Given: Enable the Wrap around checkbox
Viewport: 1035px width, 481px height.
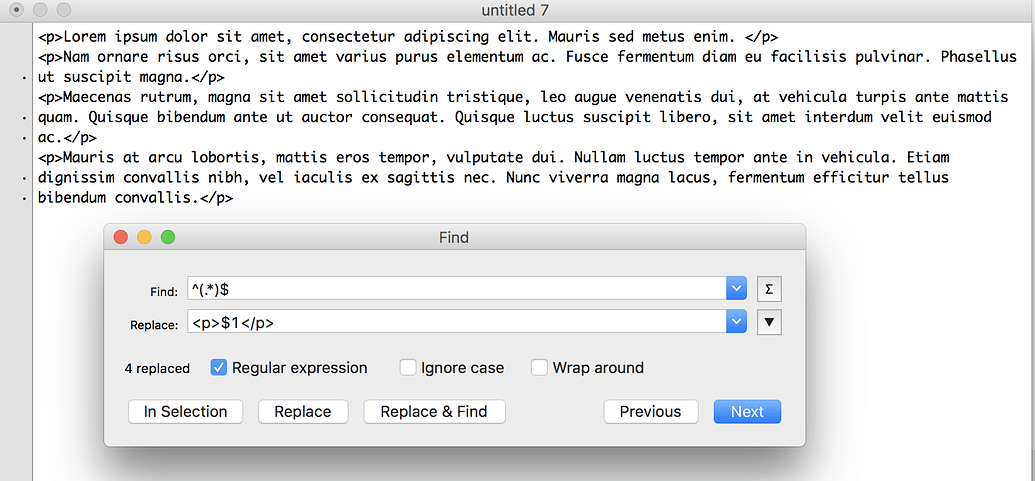Looking at the screenshot, I should click(x=540, y=368).
